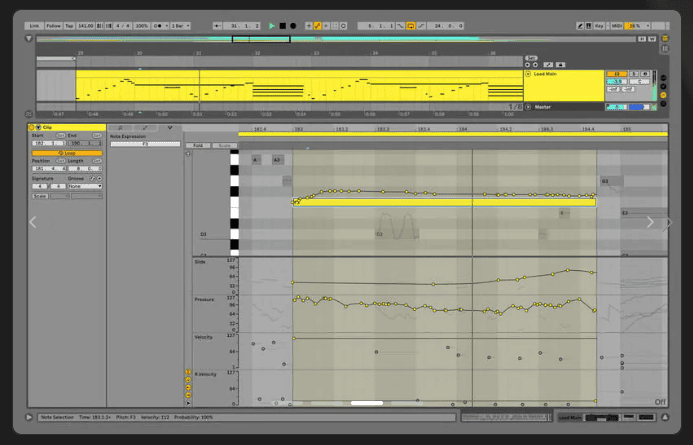Viewport: 693px width, 445px height.
Task: Toggle the Info View triangle in status bar
Action: pos(29,417)
